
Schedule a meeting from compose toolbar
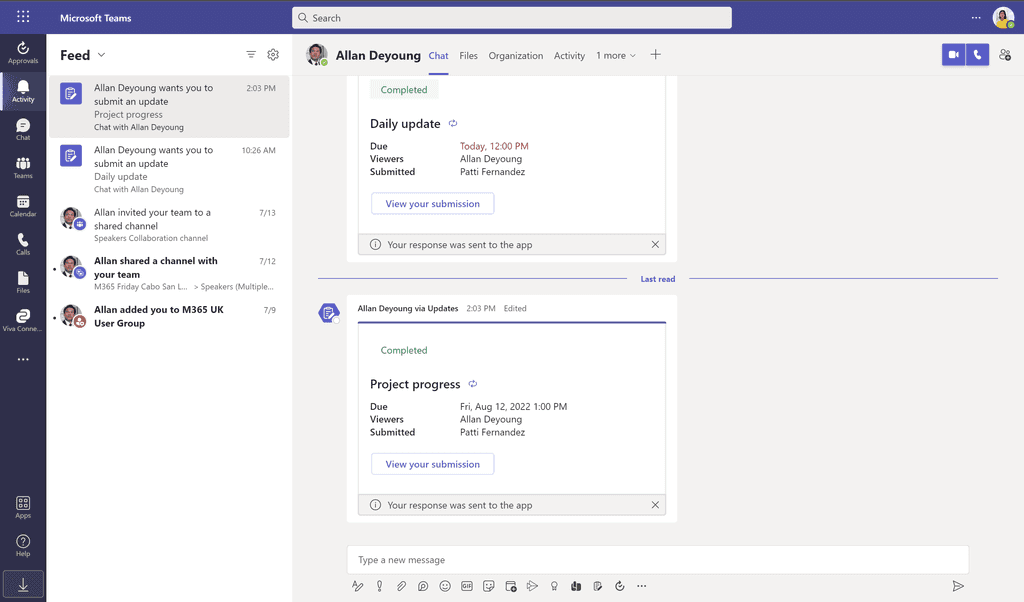point(511,586)
